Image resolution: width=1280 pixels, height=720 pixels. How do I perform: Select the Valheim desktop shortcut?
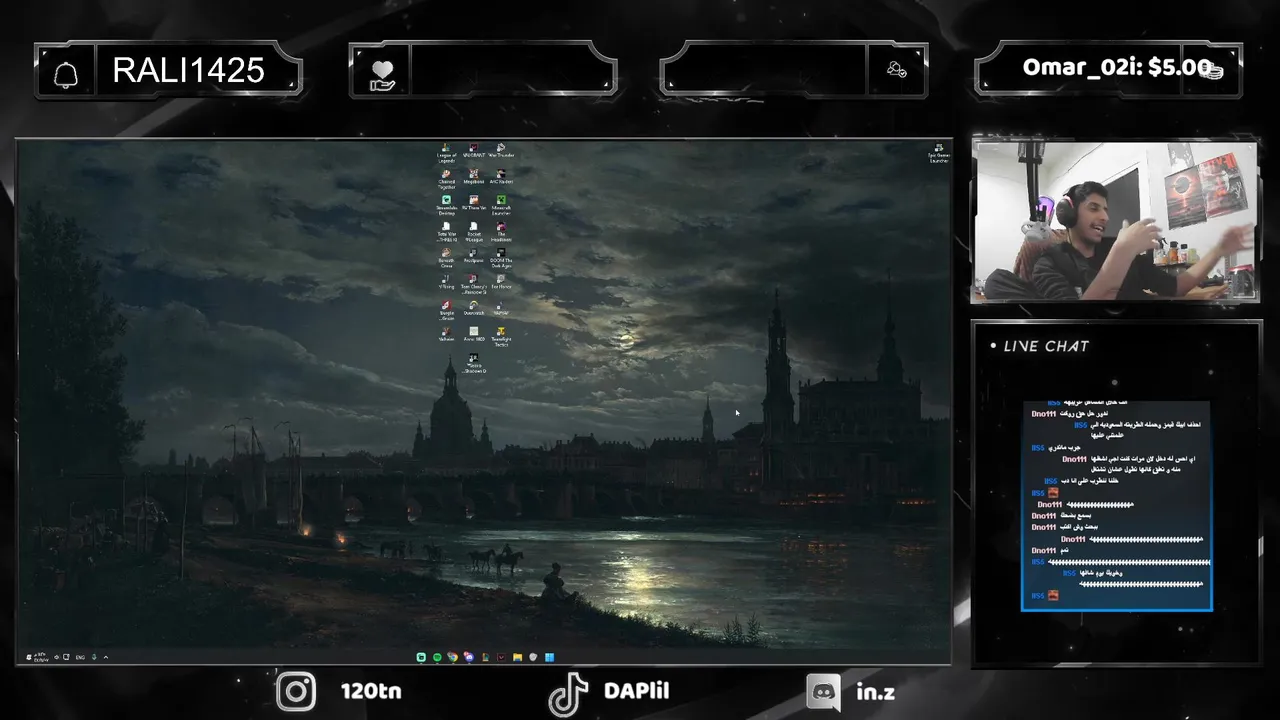coord(446,334)
